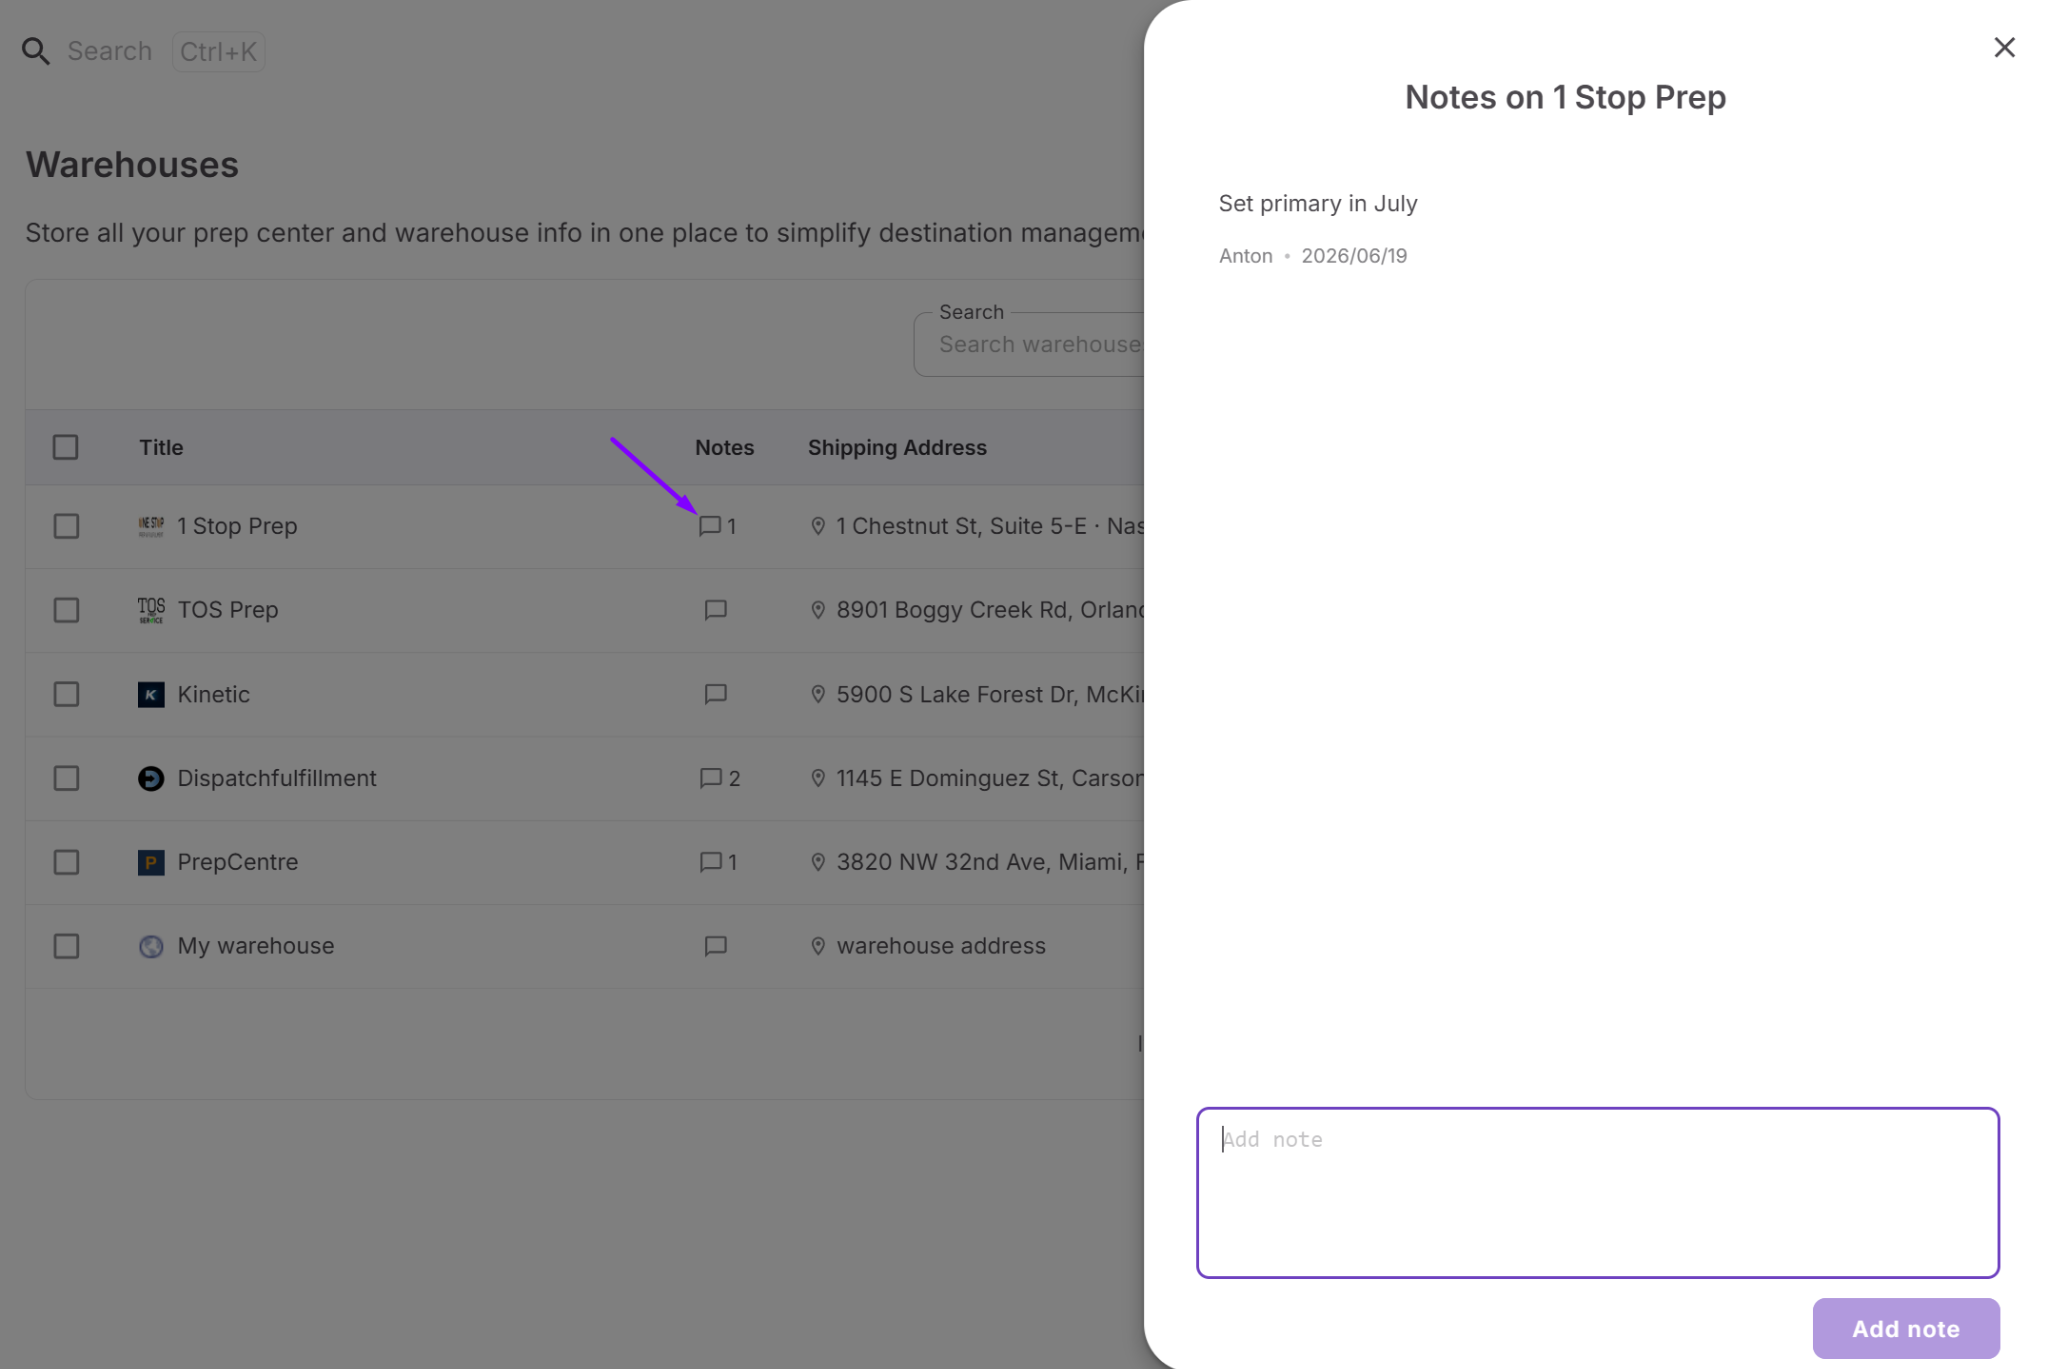Click the notes count 2 for Dispatchfulfillment

click(x=734, y=778)
